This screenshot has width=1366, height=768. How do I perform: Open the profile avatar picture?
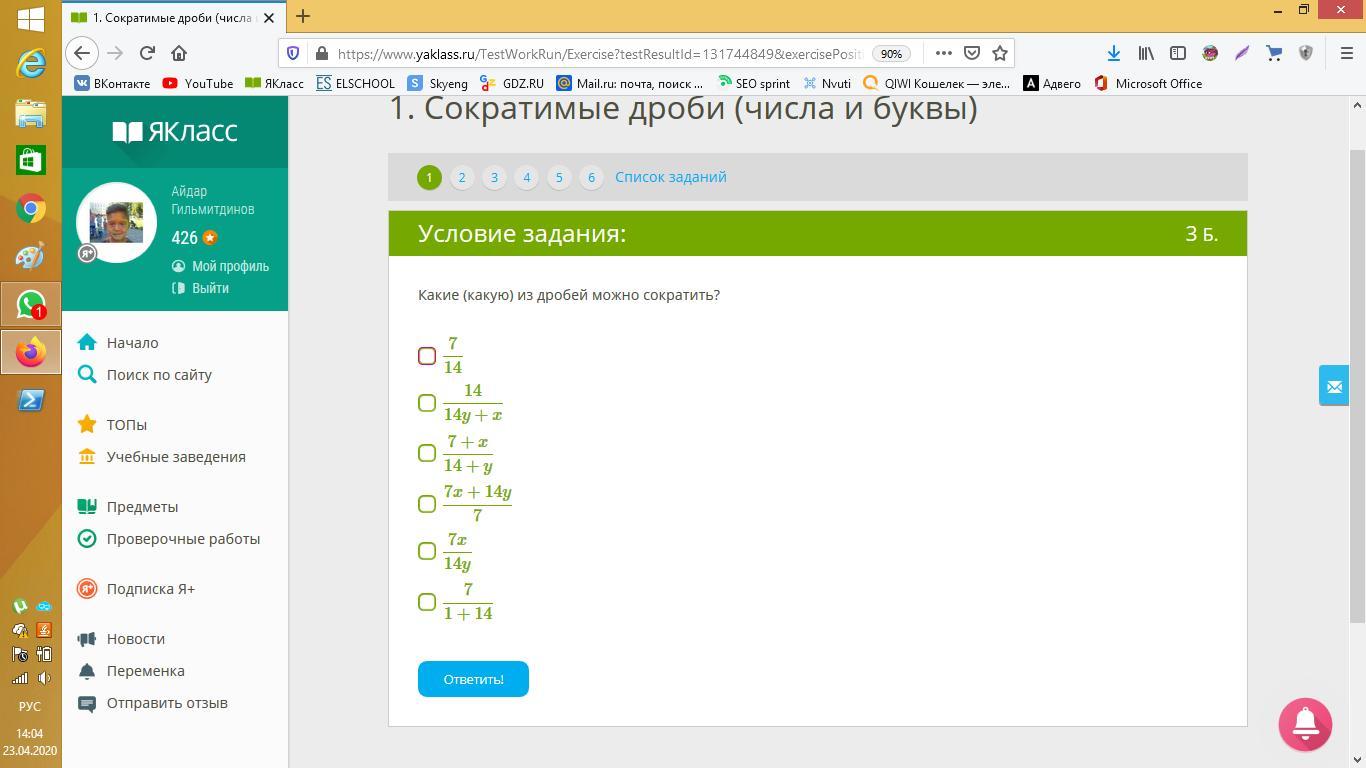116,222
